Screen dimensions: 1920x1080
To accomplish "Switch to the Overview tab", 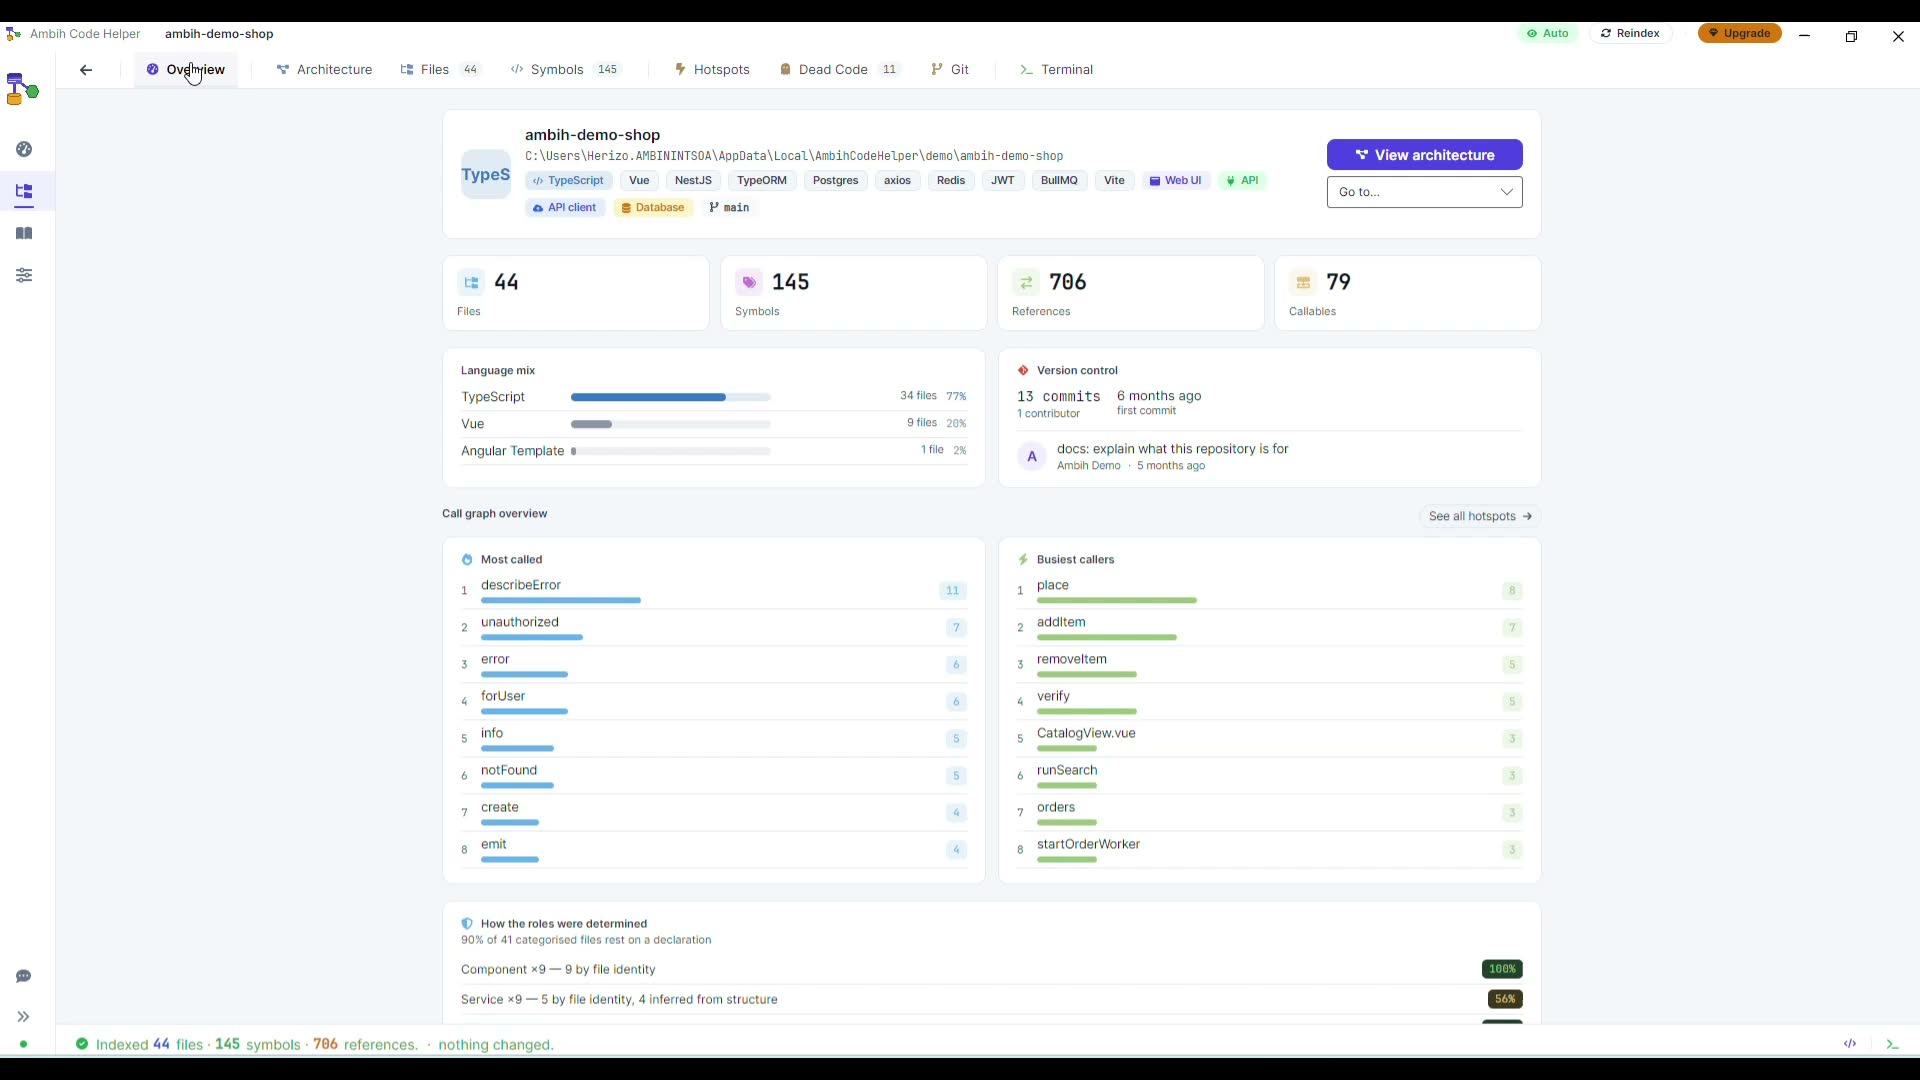I will point(186,70).
